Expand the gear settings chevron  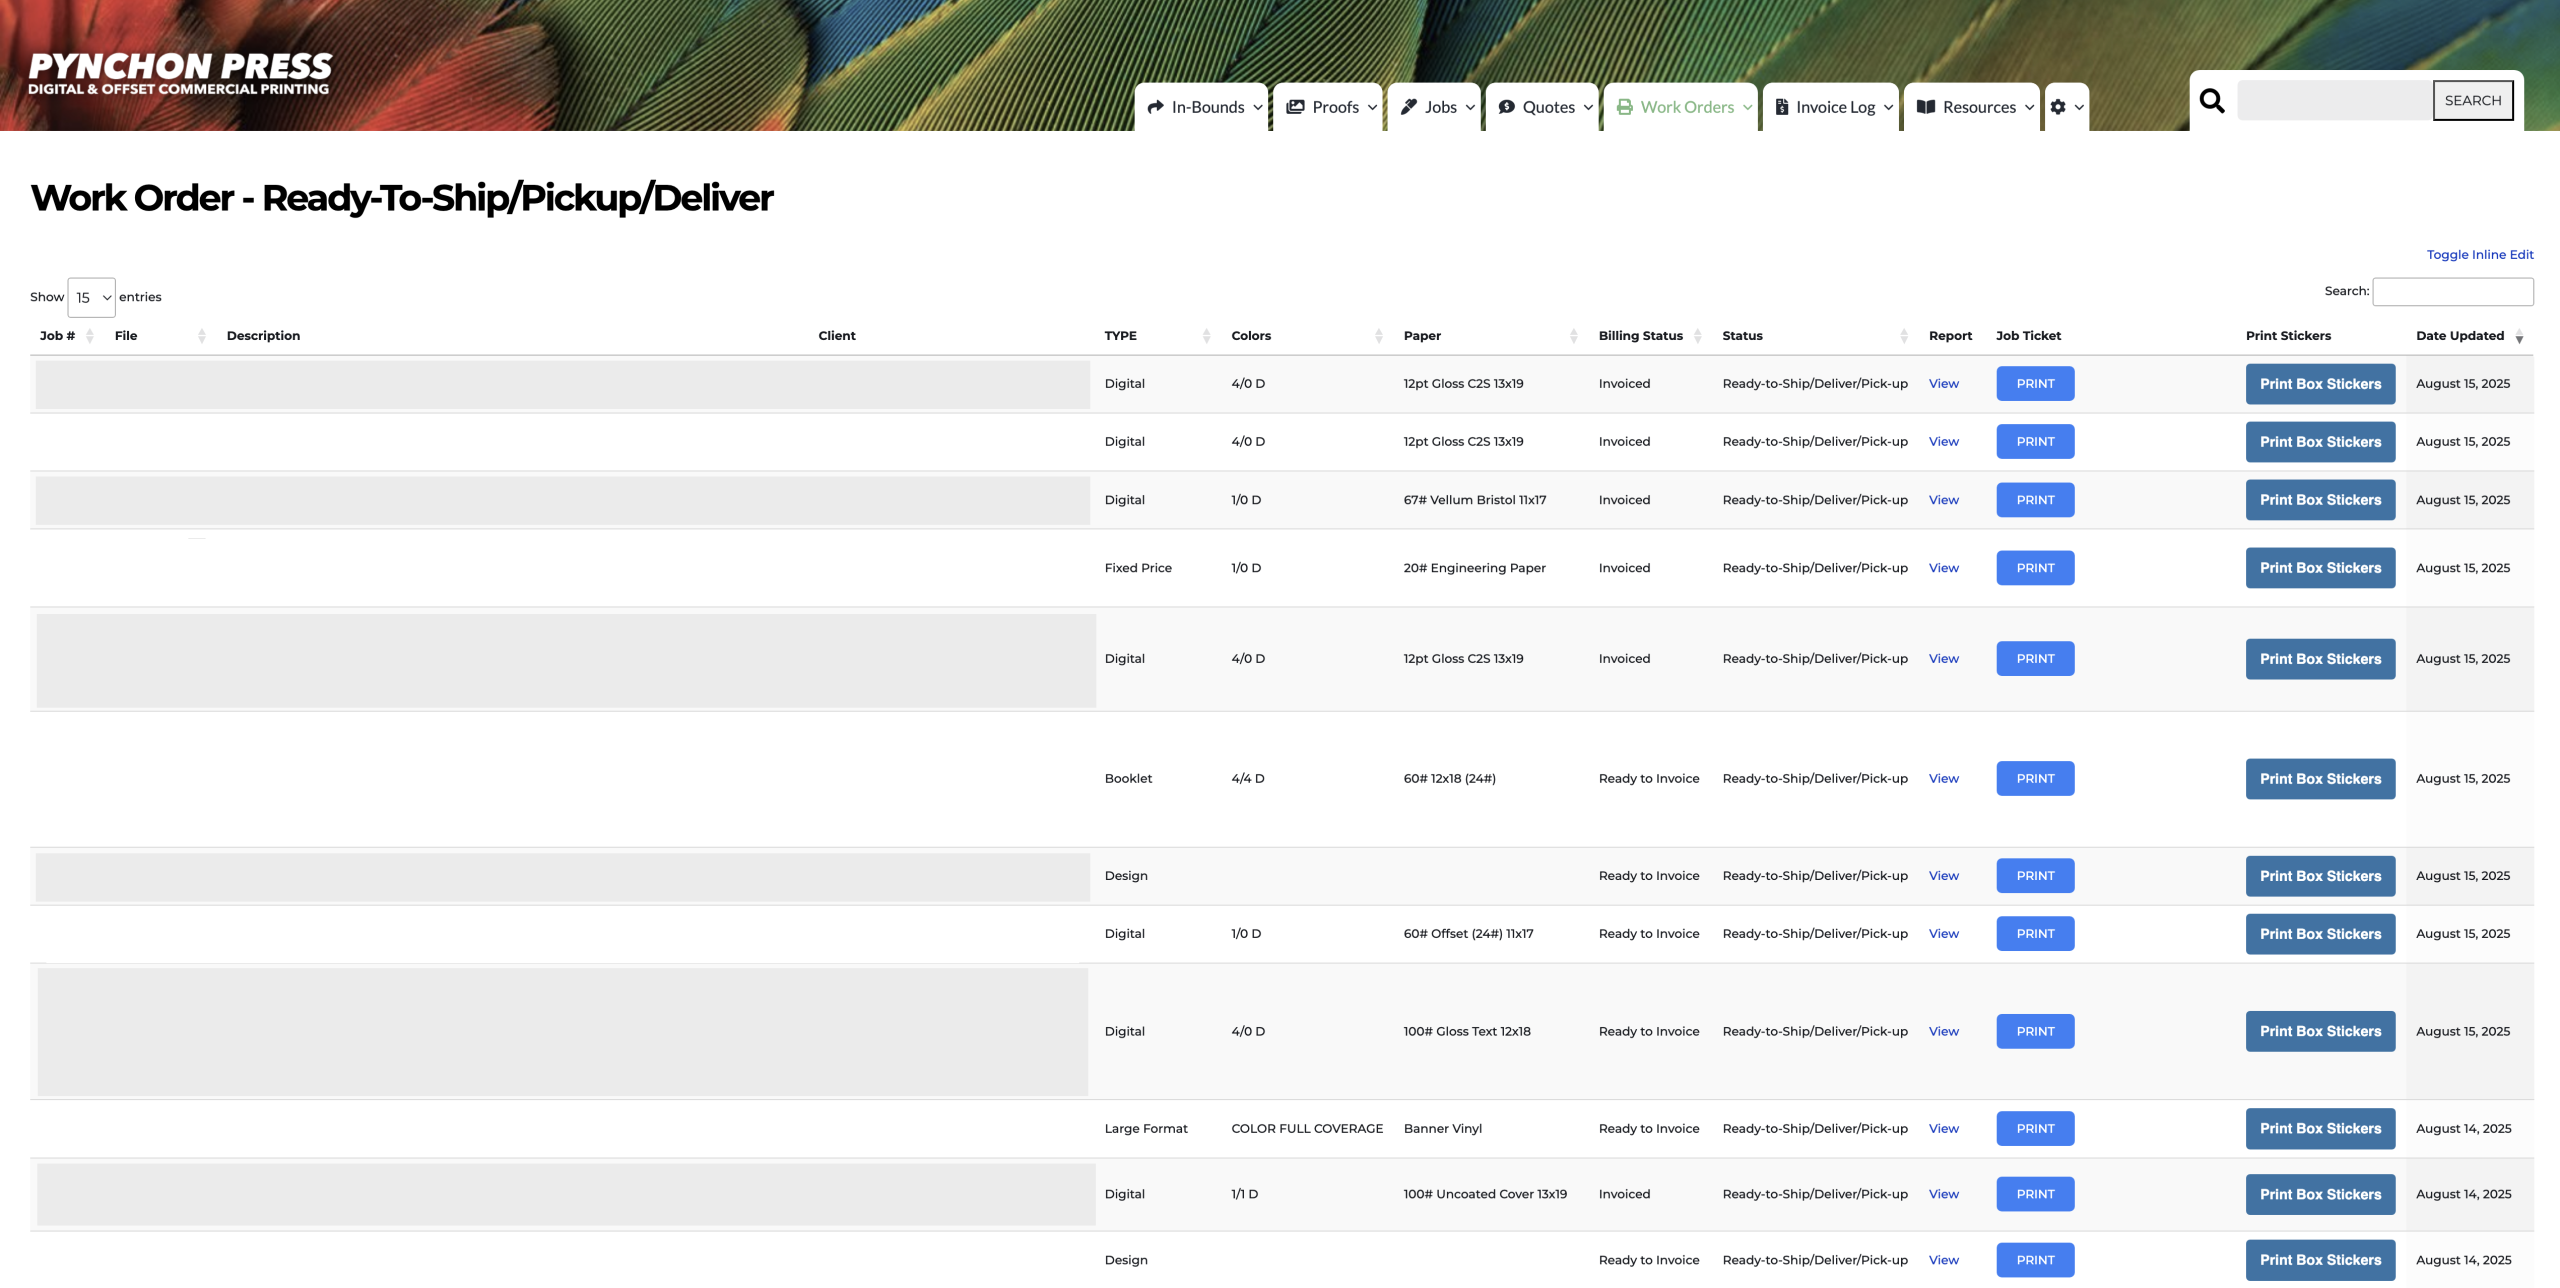[2079, 107]
